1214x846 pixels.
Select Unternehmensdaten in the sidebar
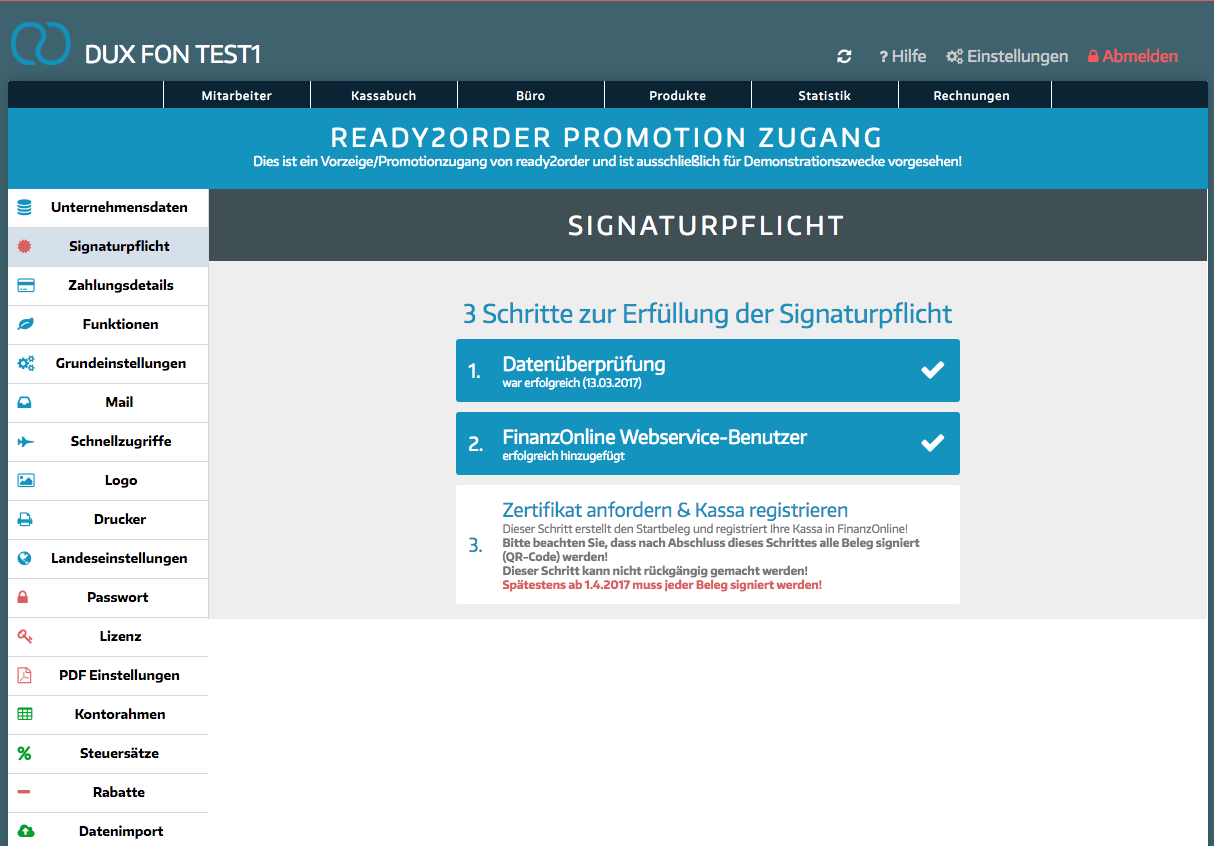point(108,208)
